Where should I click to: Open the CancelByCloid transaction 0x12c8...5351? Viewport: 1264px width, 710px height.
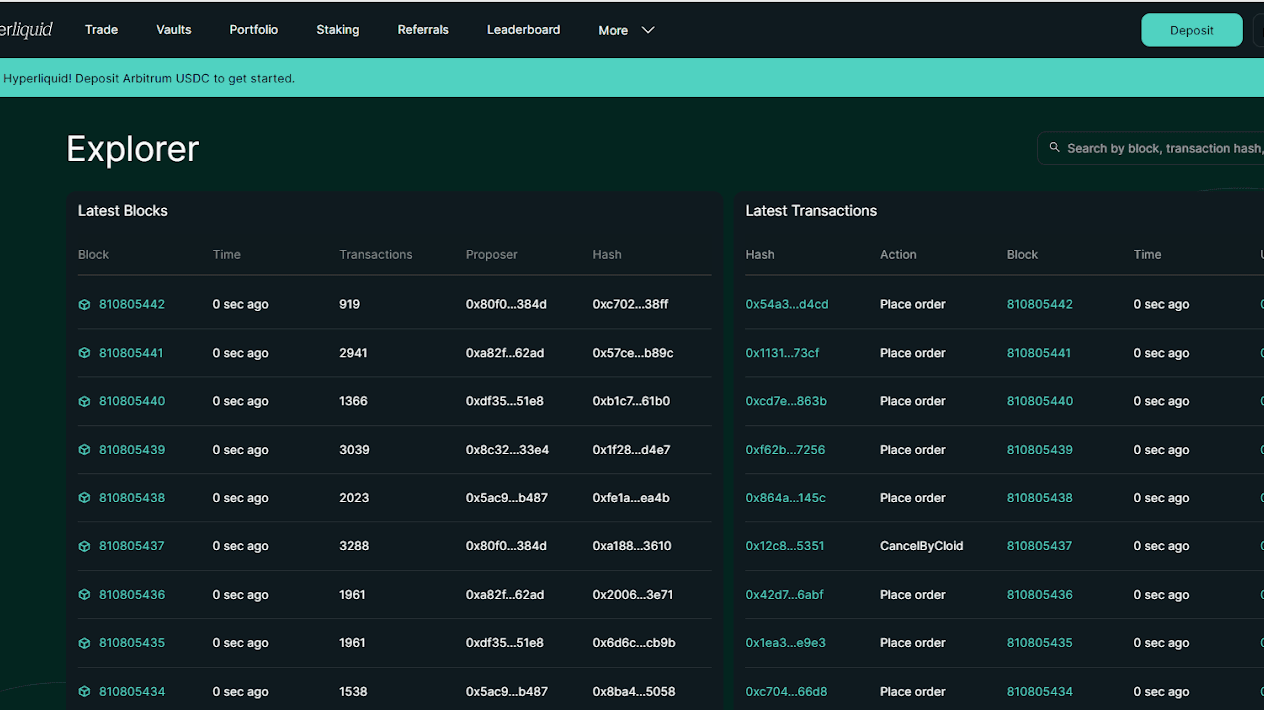pyautogui.click(x=784, y=546)
